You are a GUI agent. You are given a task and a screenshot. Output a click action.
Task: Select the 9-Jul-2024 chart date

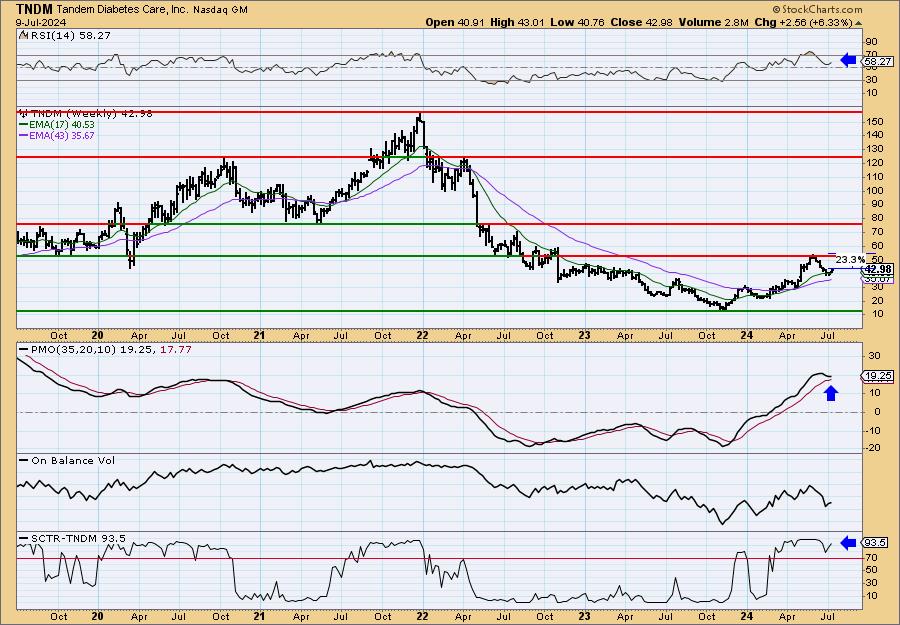(41, 22)
